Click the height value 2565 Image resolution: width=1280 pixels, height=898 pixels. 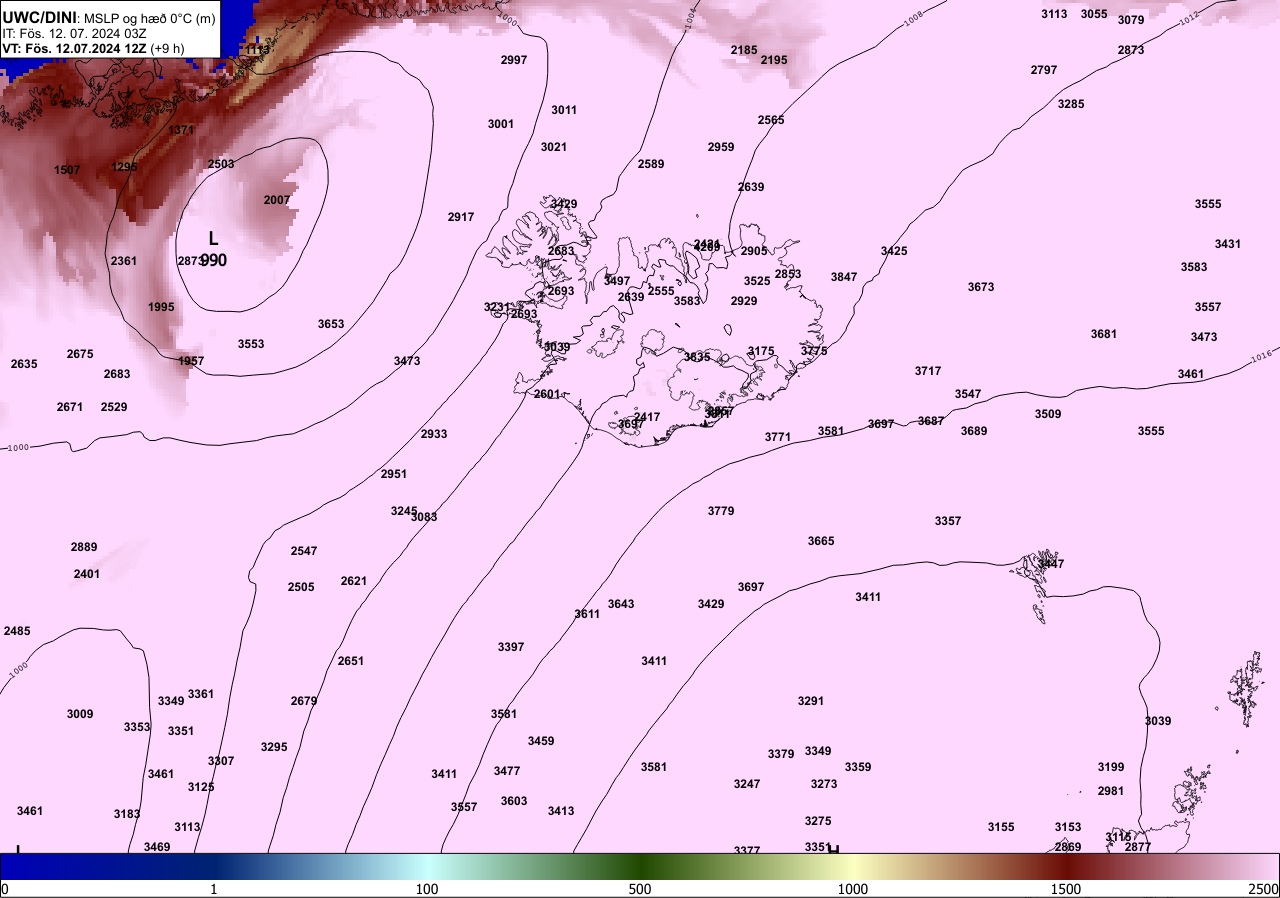tap(771, 120)
